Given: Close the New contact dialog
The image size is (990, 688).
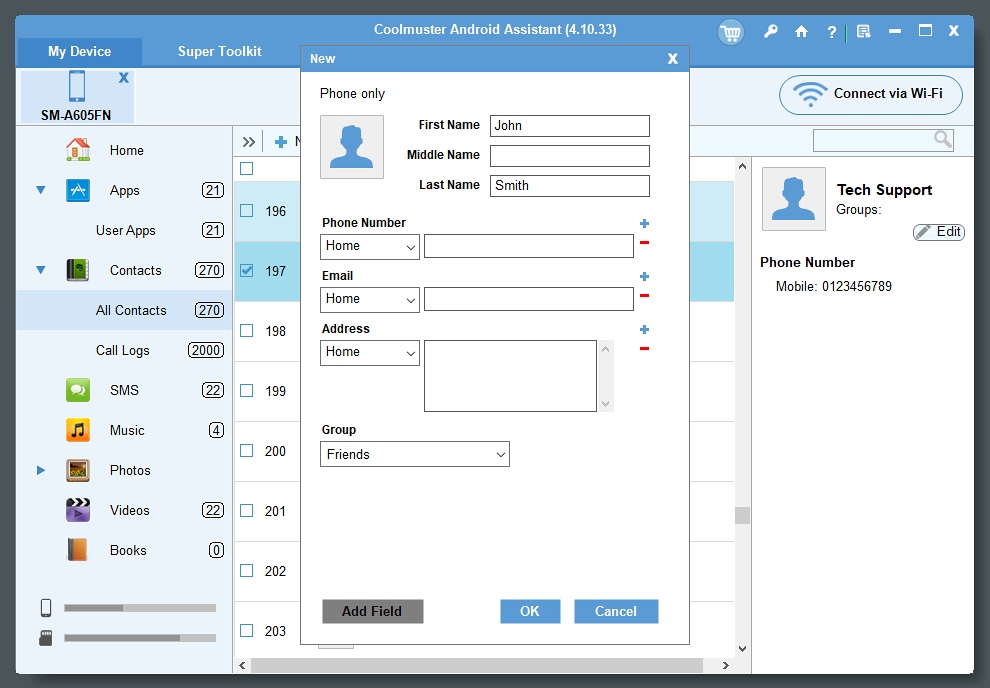Looking at the screenshot, I should coord(672,59).
